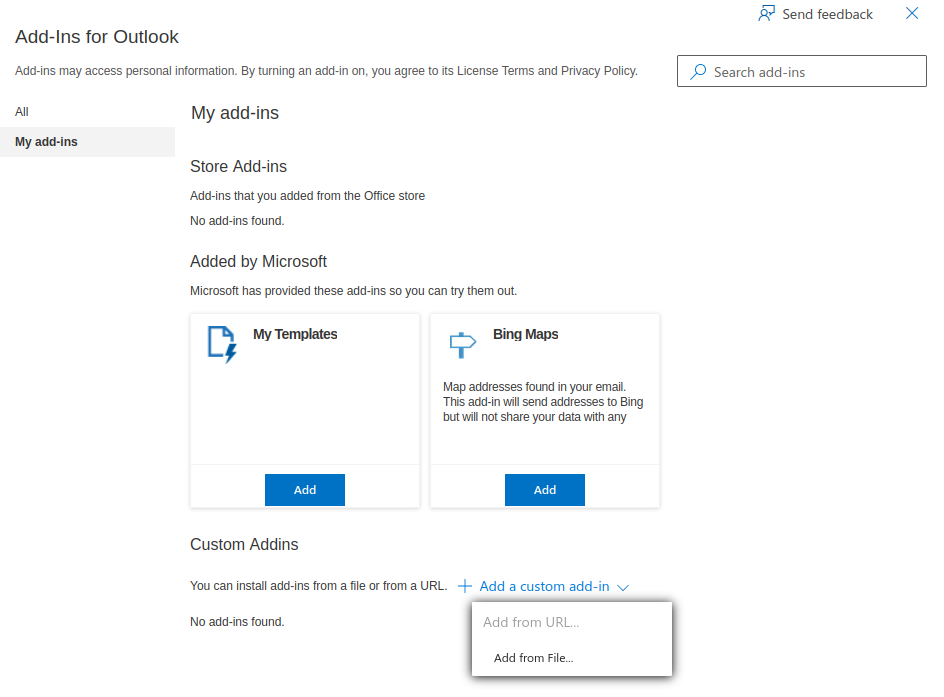Collapse the custom add-in dropdown chevron
This screenshot has height=697, width=944.
(x=623, y=587)
